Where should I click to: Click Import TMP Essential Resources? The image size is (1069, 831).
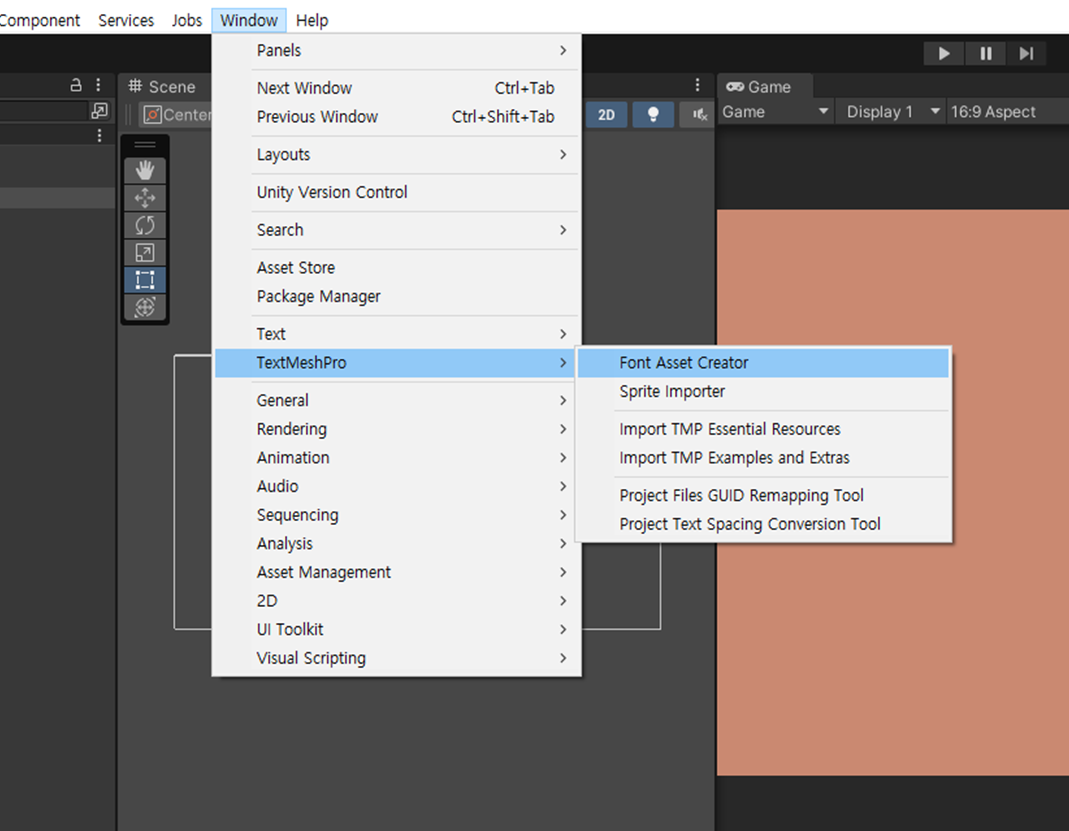click(763, 429)
